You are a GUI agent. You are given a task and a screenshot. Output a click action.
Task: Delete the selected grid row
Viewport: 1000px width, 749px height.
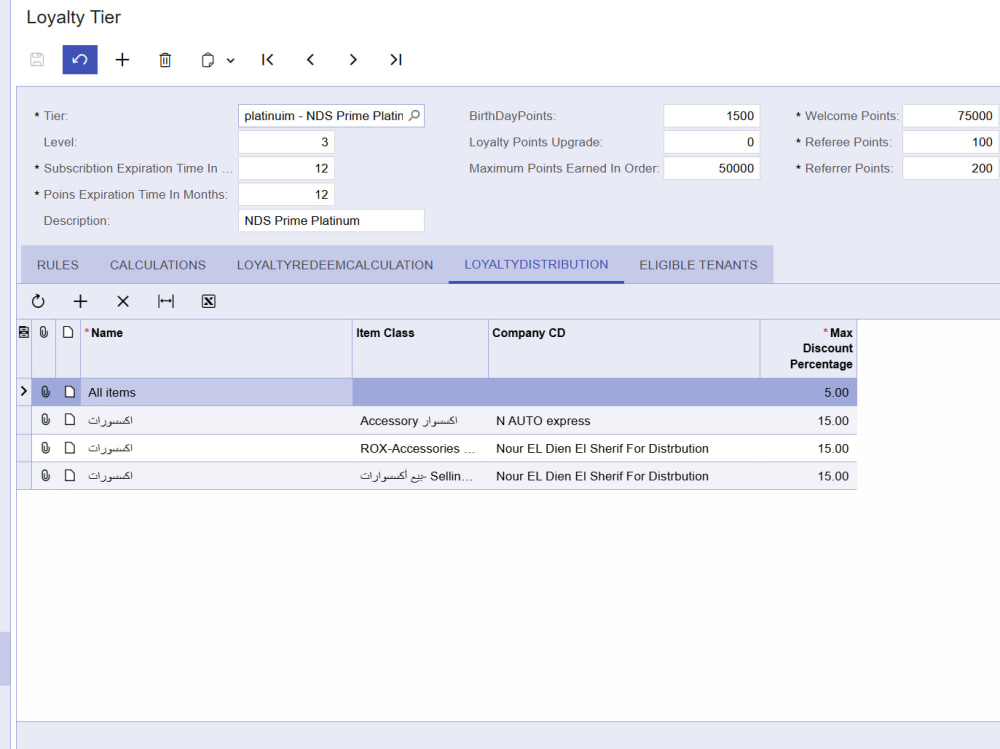pyautogui.click(x=123, y=301)
